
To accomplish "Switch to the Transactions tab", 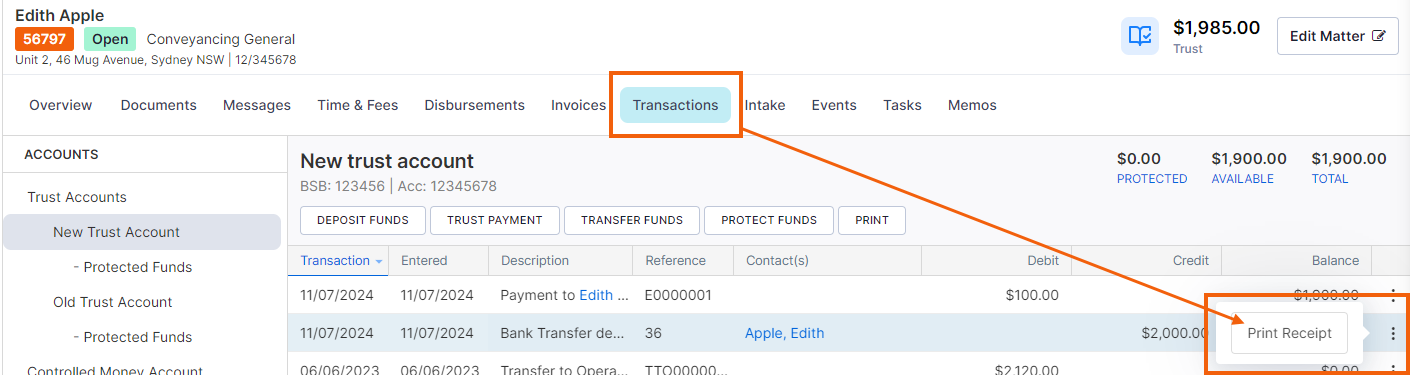I will 675,105.
